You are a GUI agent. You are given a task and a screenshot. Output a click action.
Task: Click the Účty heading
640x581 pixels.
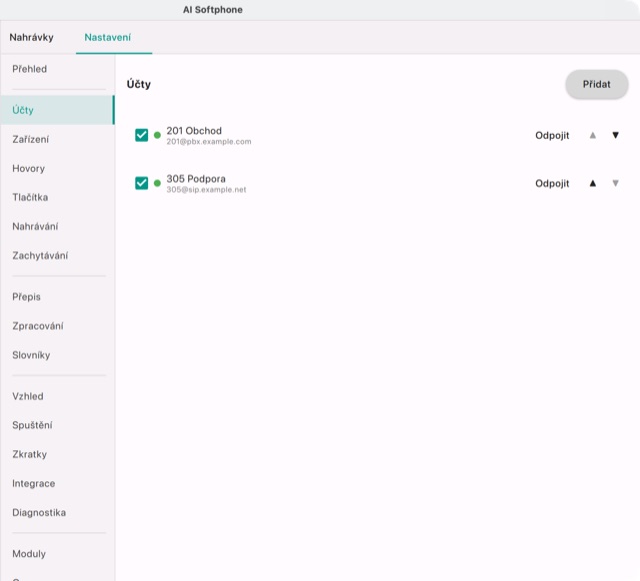(139, 84)
